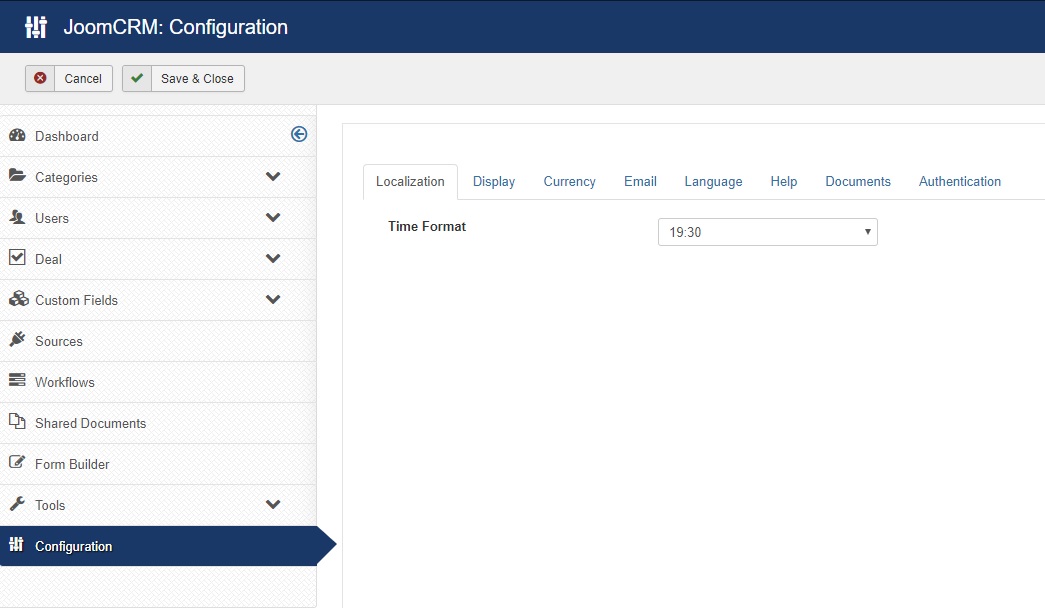Click the Custom Fields cubes icon
Viewport: 1045px width, 608px height.
[18, 299]
